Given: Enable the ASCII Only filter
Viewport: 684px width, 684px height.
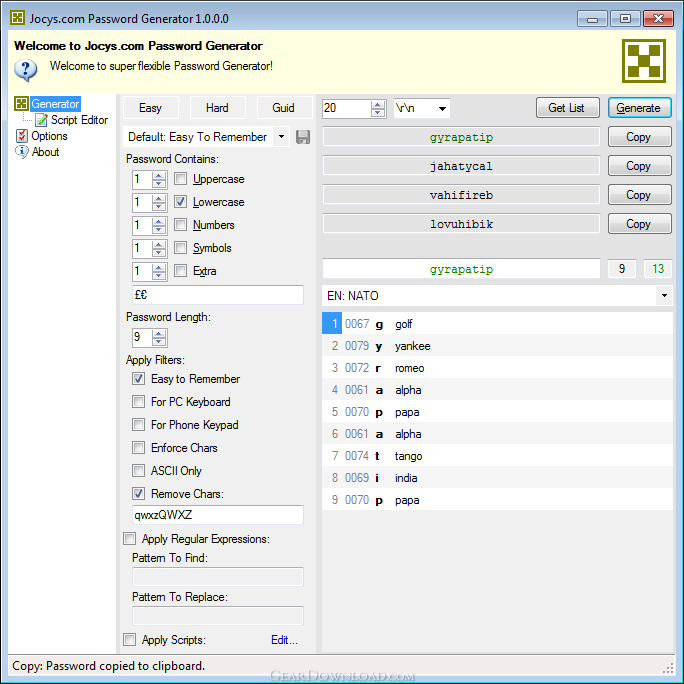Looking at the screenshot, I should pos(139,471).
